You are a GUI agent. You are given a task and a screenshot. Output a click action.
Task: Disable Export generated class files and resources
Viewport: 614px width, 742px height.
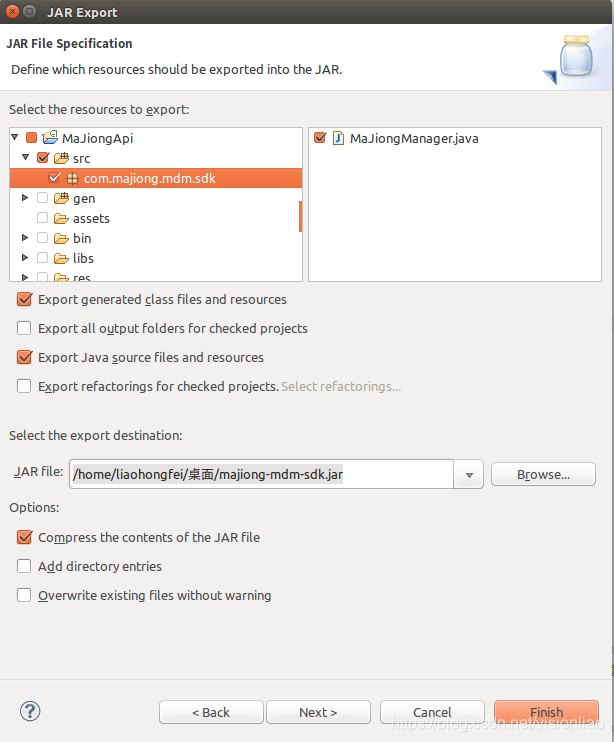click(24, 299)
